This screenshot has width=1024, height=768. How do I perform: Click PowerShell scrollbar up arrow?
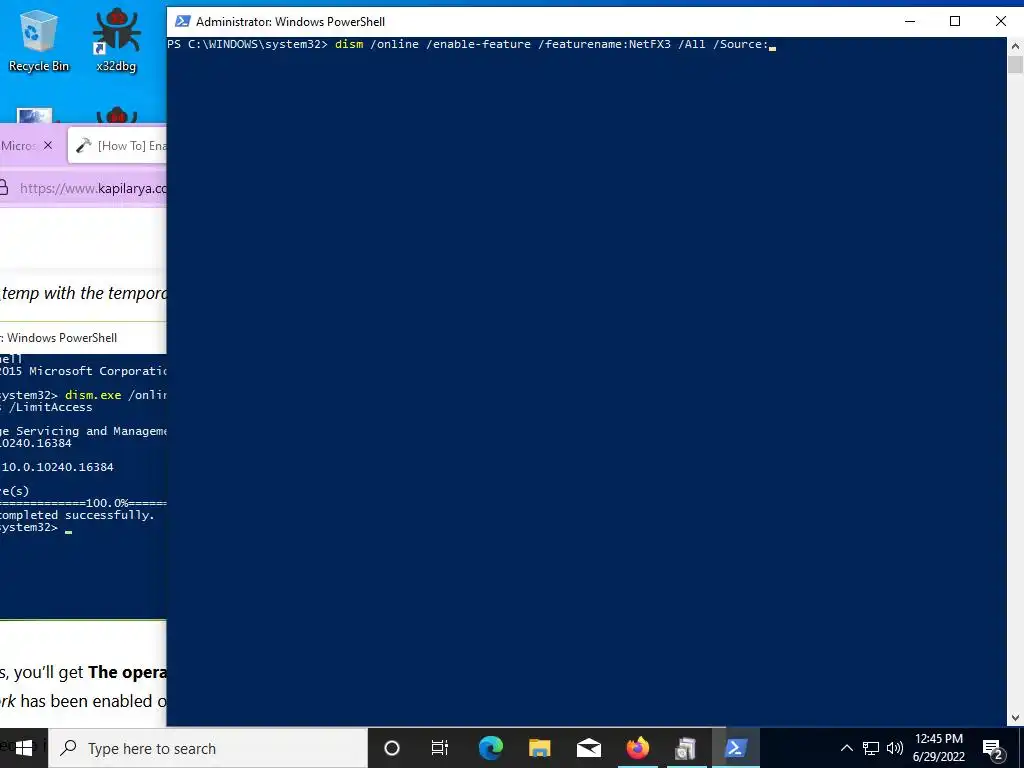tap(1016, 46)
